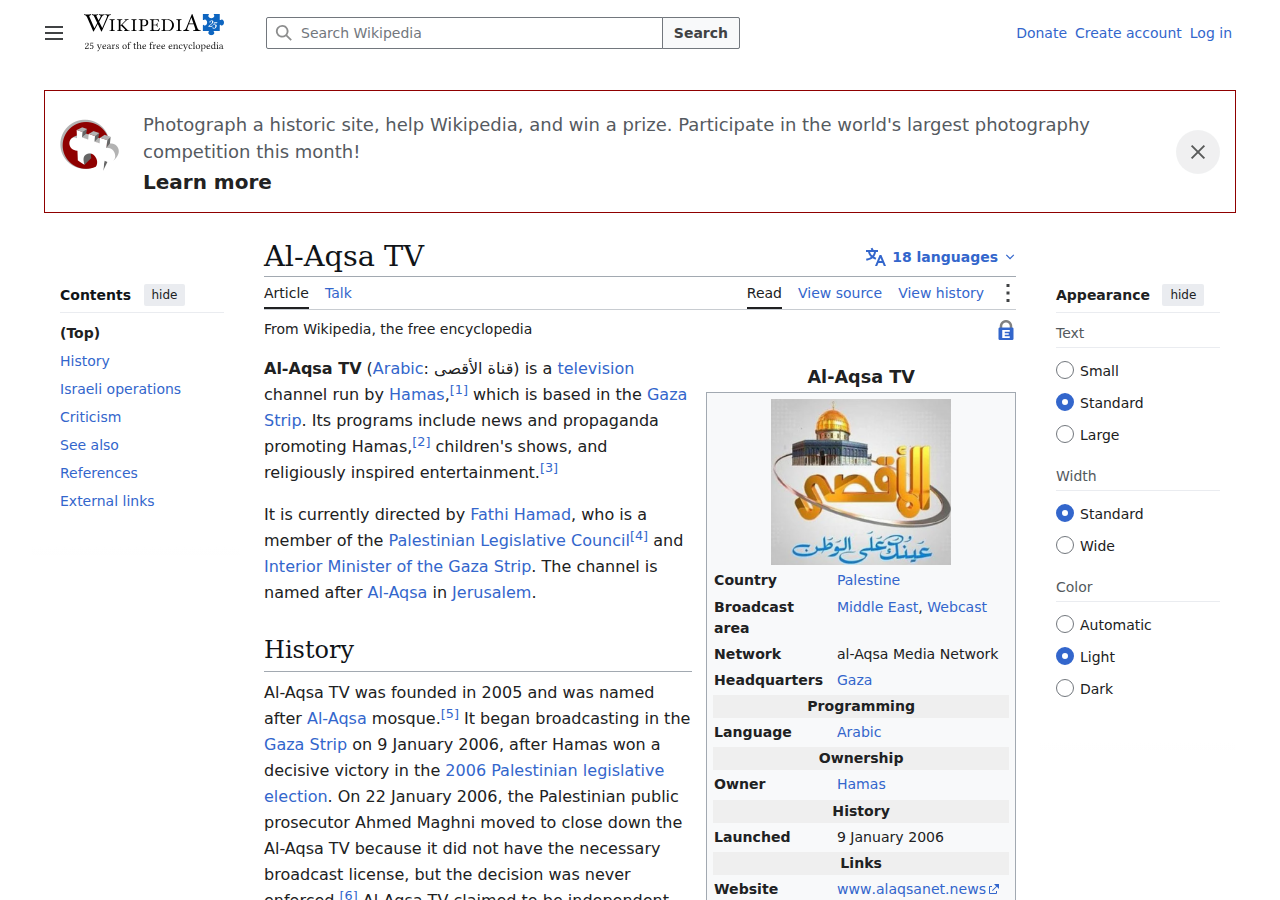Jump to Israeli operations section

click(120, 389)
